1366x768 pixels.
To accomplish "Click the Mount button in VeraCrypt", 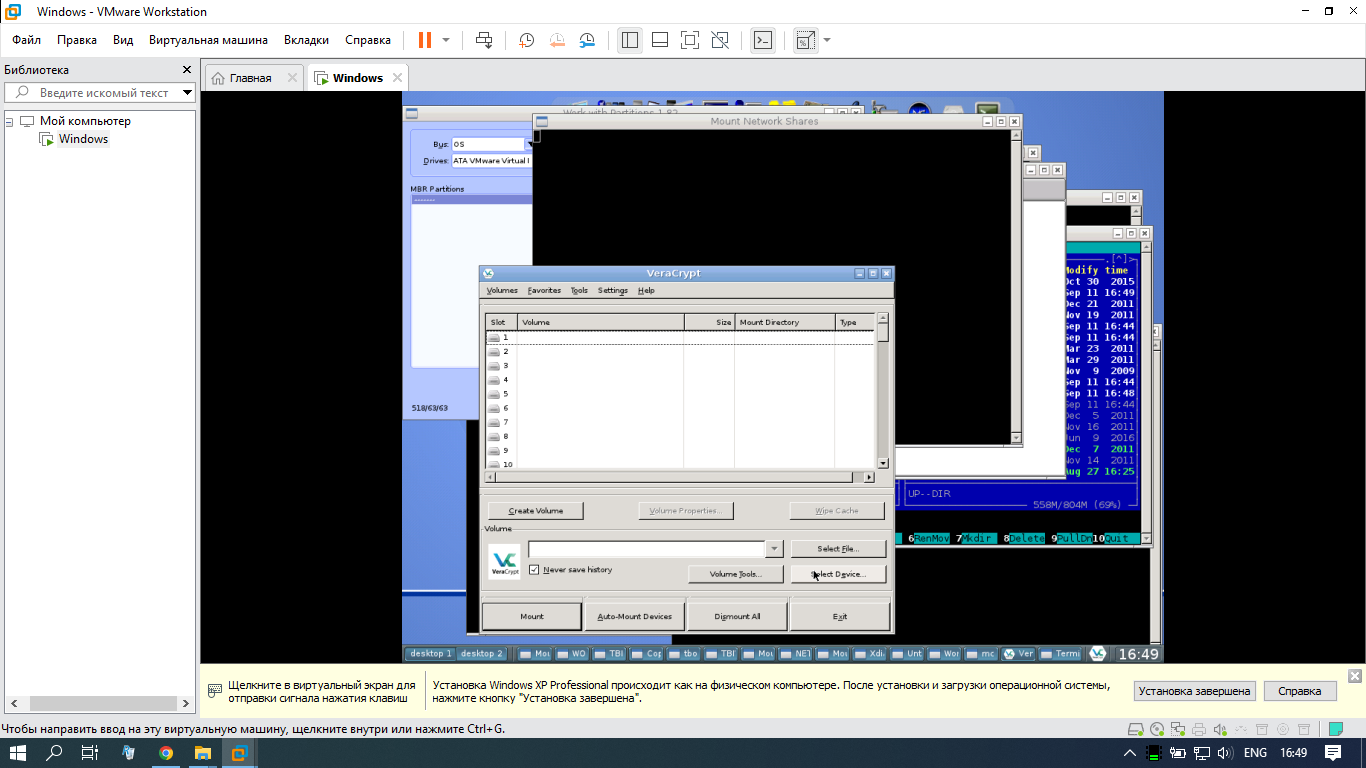I will coord(532,616).
